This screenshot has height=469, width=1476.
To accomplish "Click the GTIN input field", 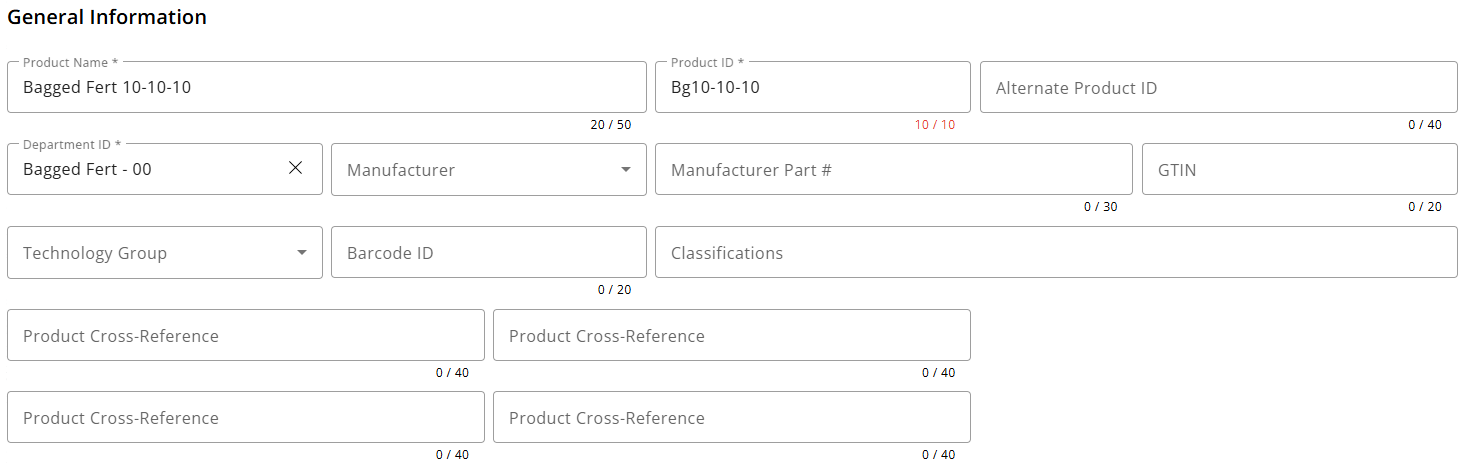I will [x=1299, y=170].
